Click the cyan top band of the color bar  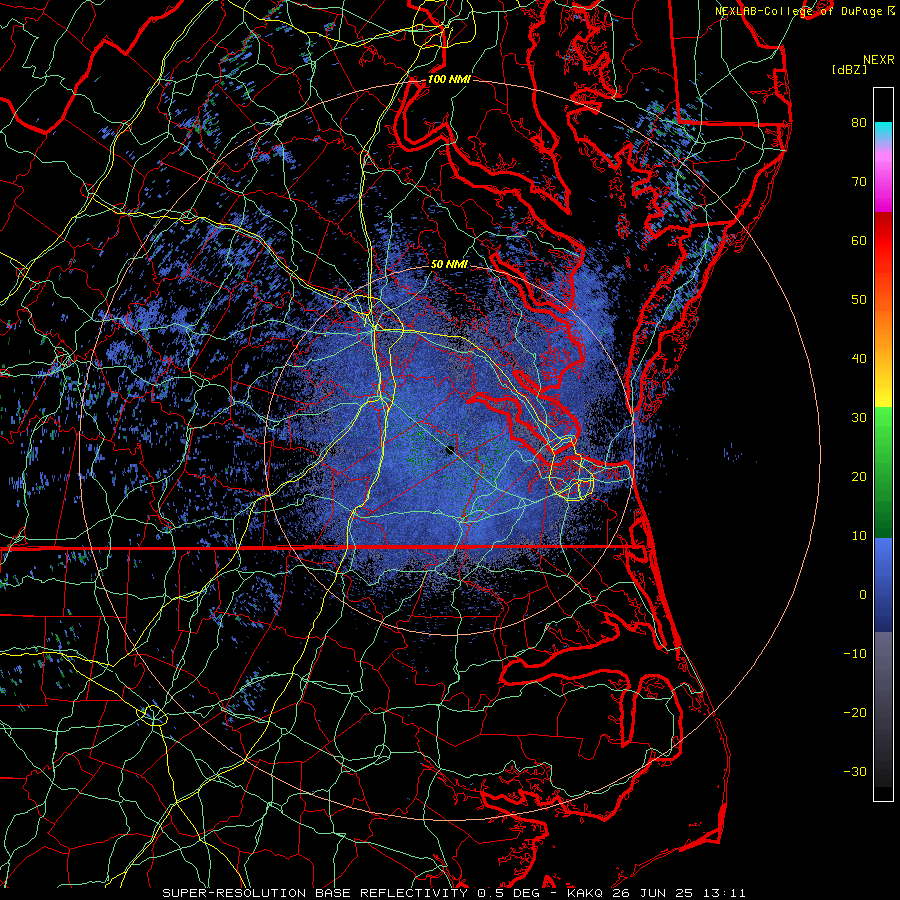(x=883, y=132)
